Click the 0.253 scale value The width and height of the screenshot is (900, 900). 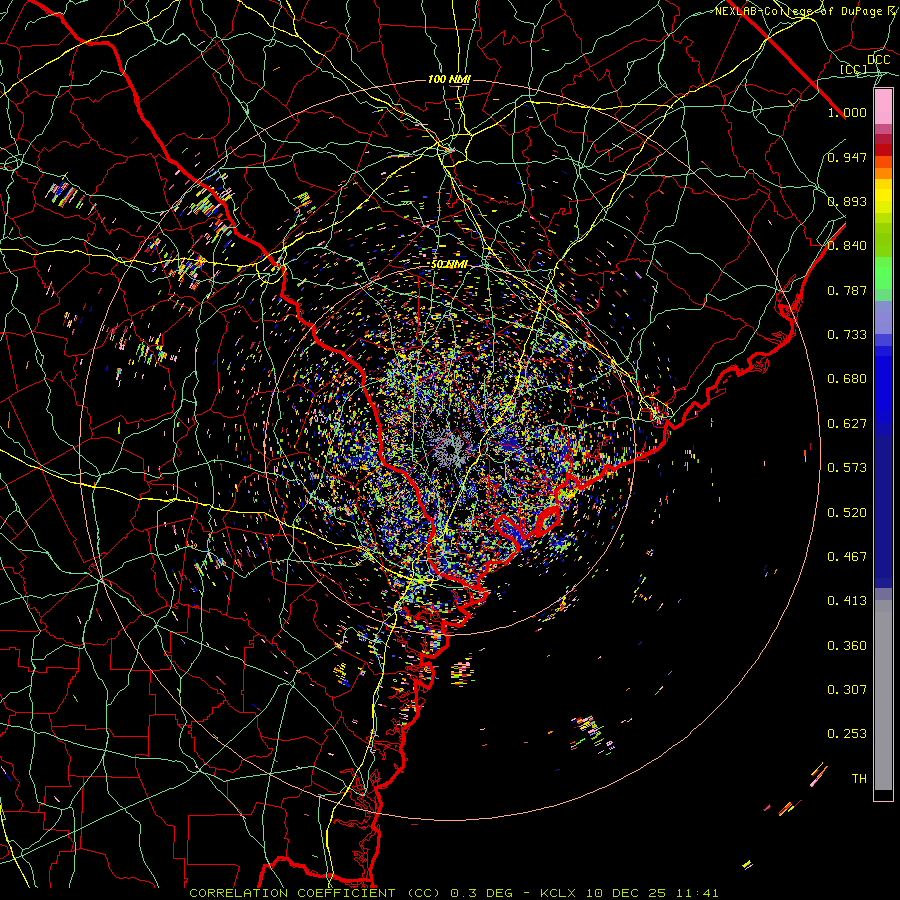[847, 734]
